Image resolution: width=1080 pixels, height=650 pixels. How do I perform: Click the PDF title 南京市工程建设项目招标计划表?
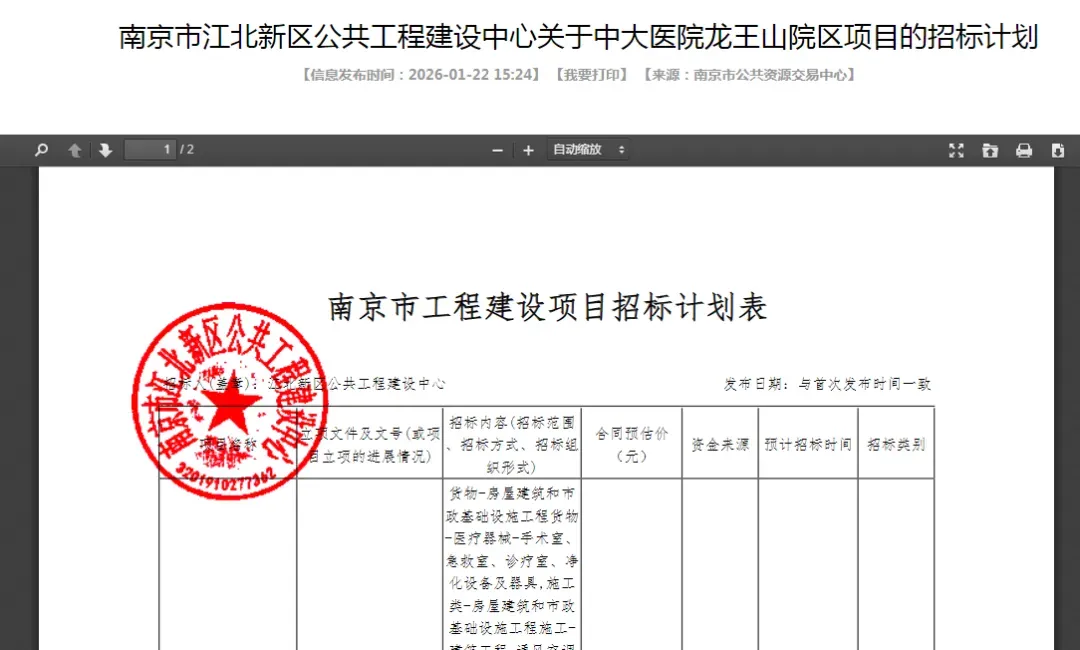pyautogui.click(x=548, y=307)
